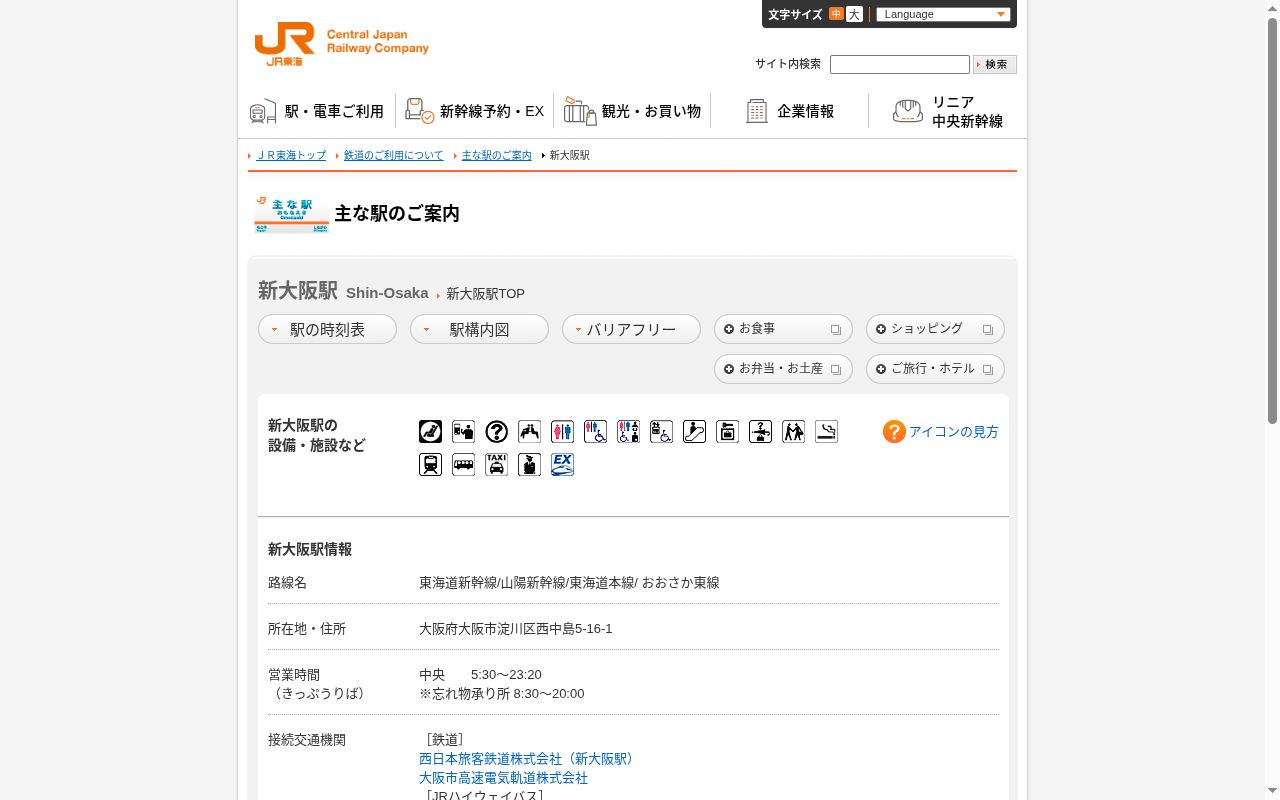Click the train connection icon
The width and height of the screenshot is (1280, 800).
430,464
